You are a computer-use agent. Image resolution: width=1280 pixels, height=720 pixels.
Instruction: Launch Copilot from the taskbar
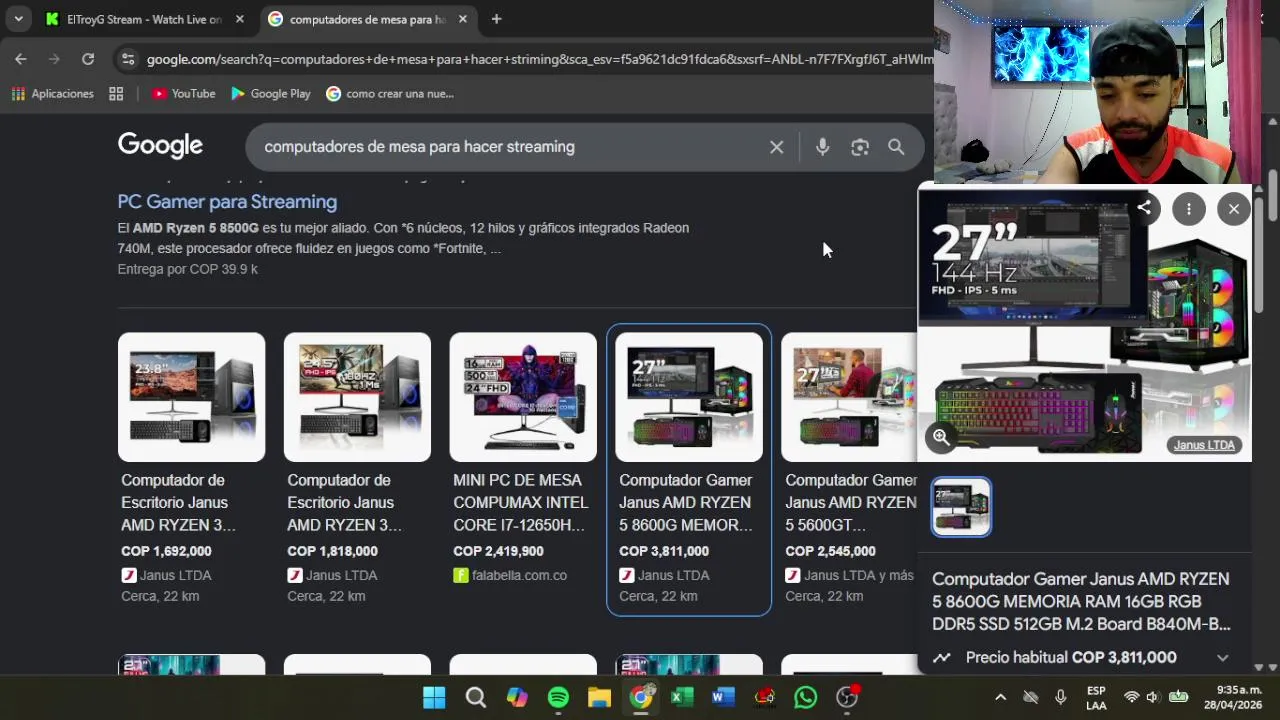pos(517,697)
